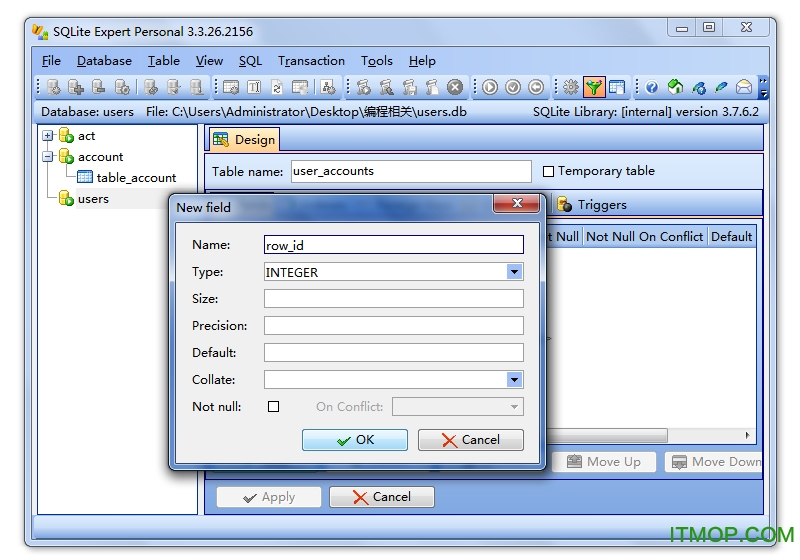Open the Tools menu
Image resolution: width=800 pixels, height=560 pixels.
(x=377, y=61)
